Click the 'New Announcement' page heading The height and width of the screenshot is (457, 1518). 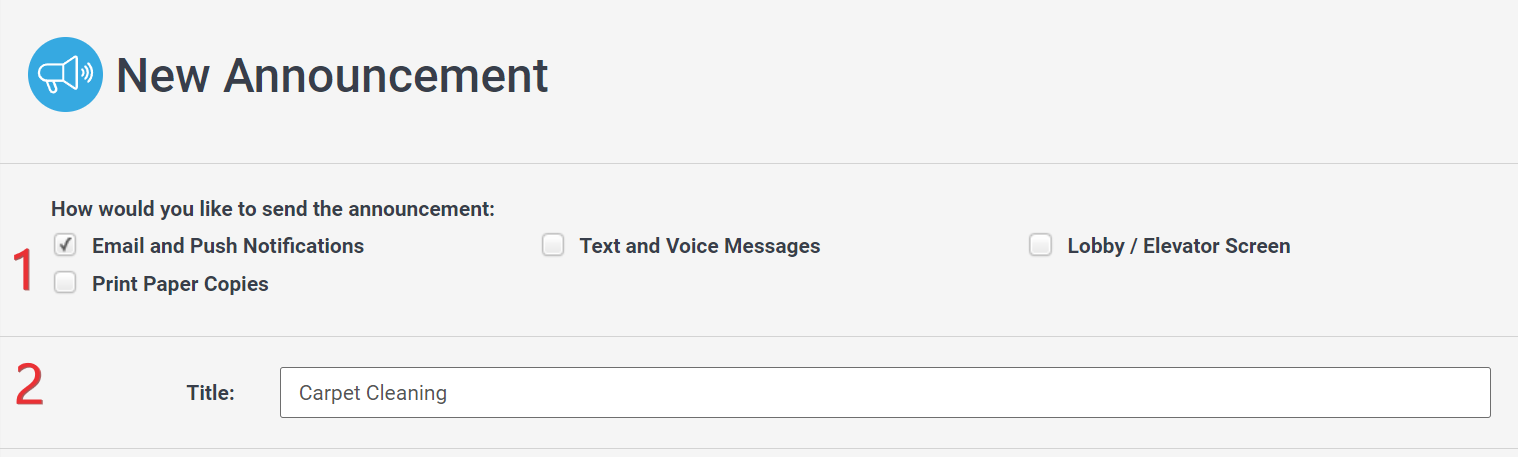coord(332,76)
